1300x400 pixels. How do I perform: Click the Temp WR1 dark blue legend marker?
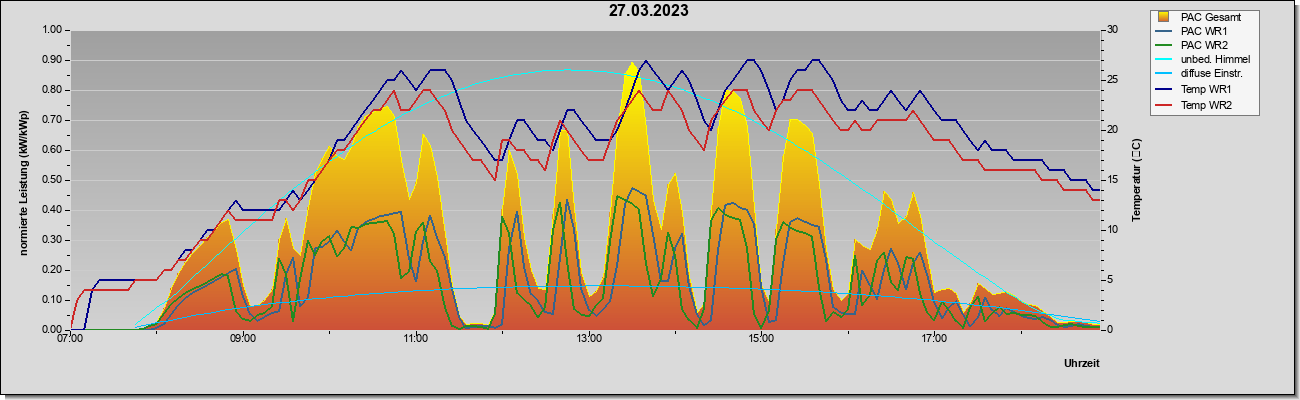(x=1164, y=90)
